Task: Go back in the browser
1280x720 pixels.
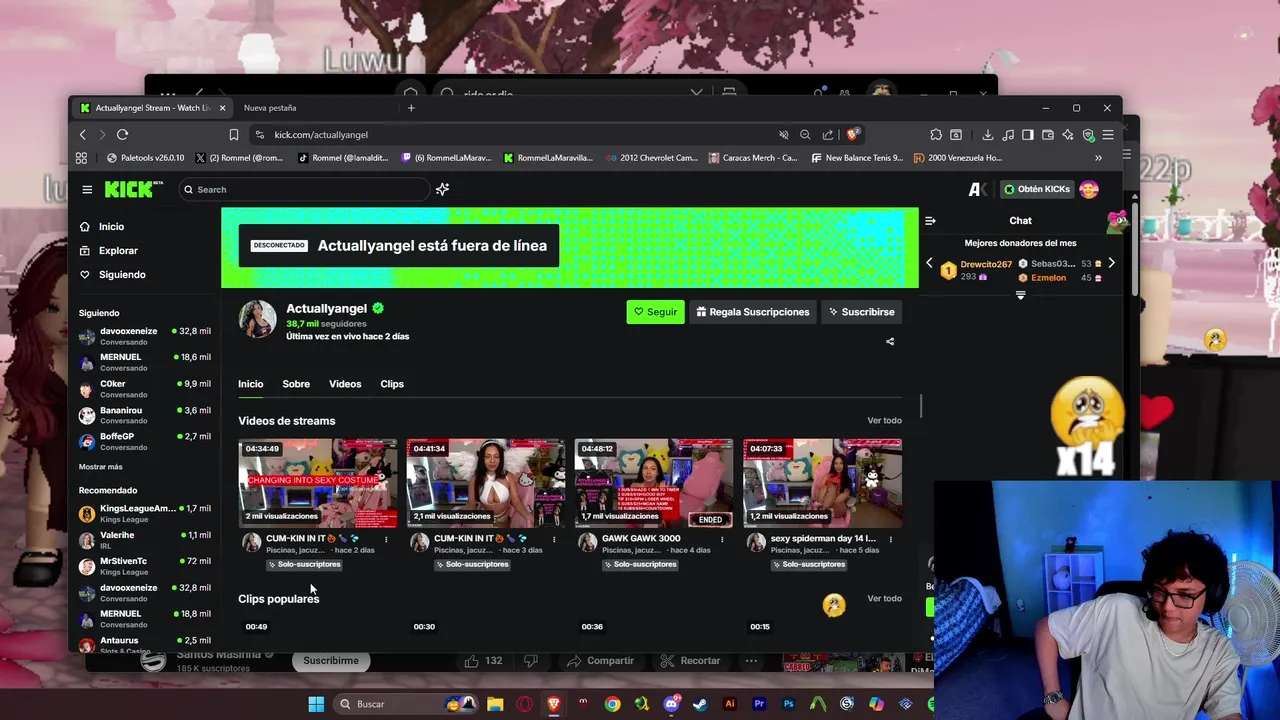Action: [x=83, y=135]
